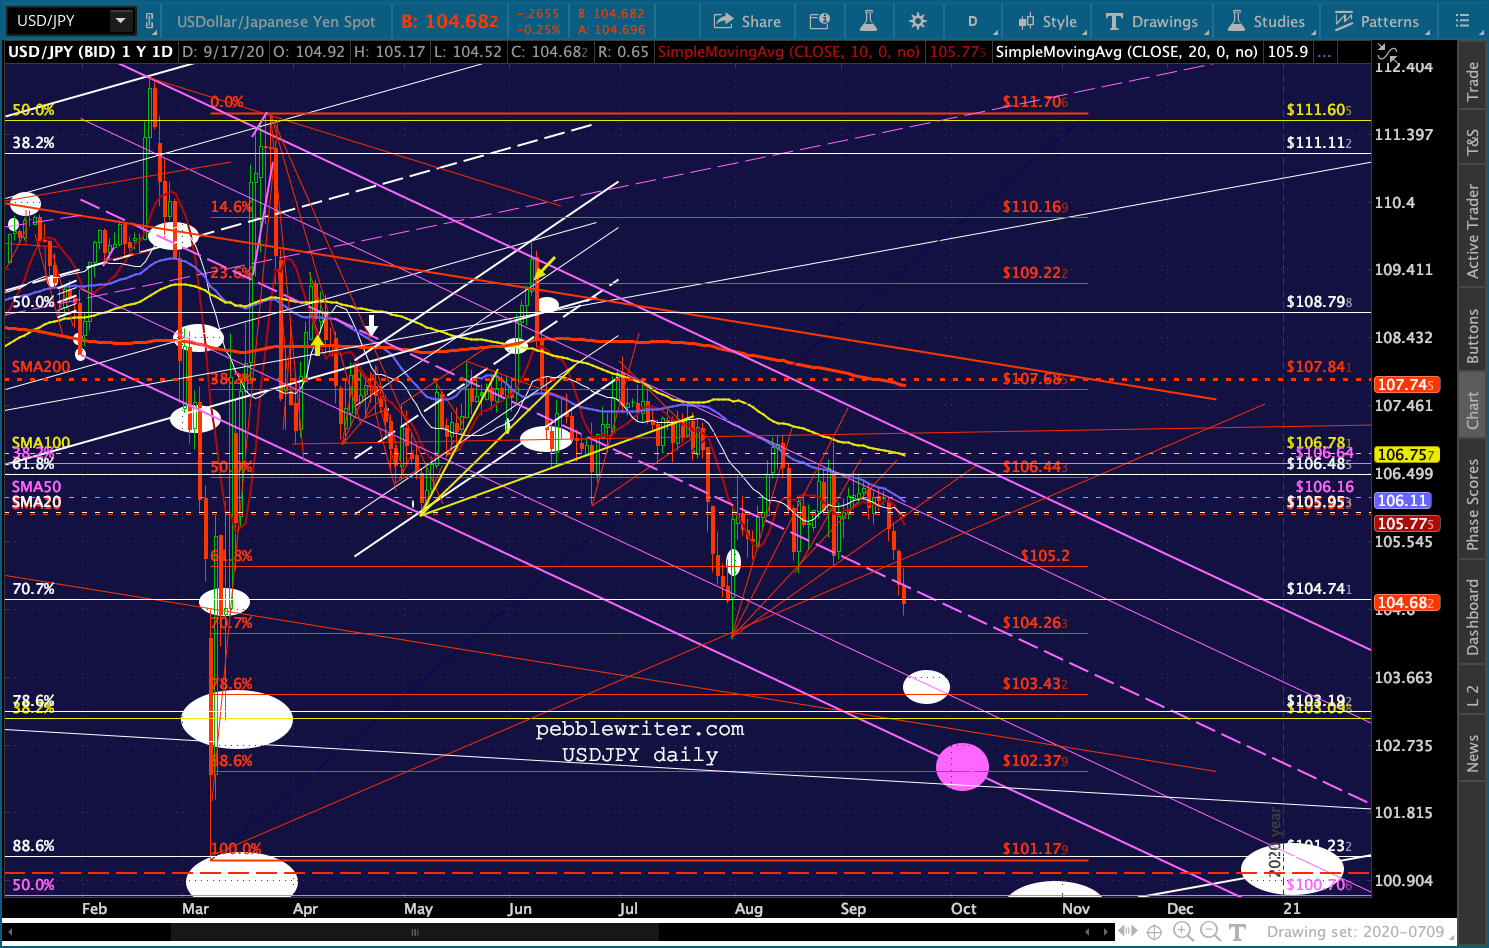Click the pink circle marker near $102.37
Image resolution: width=1489 pixels, height=948 pixels.
coord(962,766)
